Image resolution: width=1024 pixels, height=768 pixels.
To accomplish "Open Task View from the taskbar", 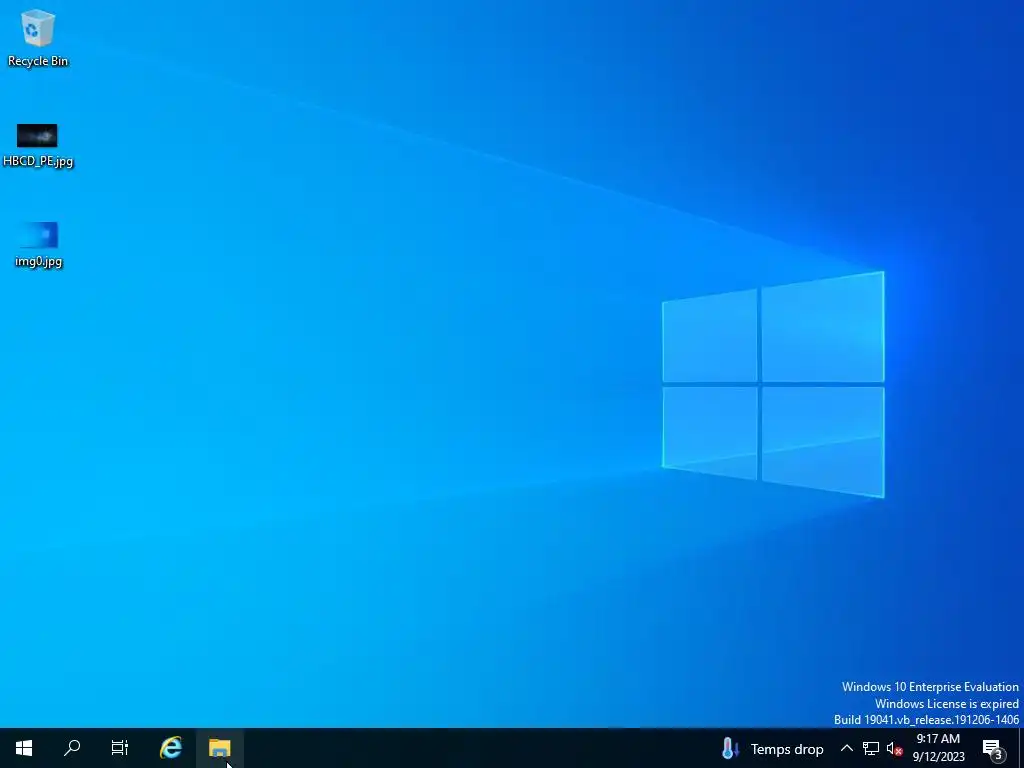I will [120, 748].
